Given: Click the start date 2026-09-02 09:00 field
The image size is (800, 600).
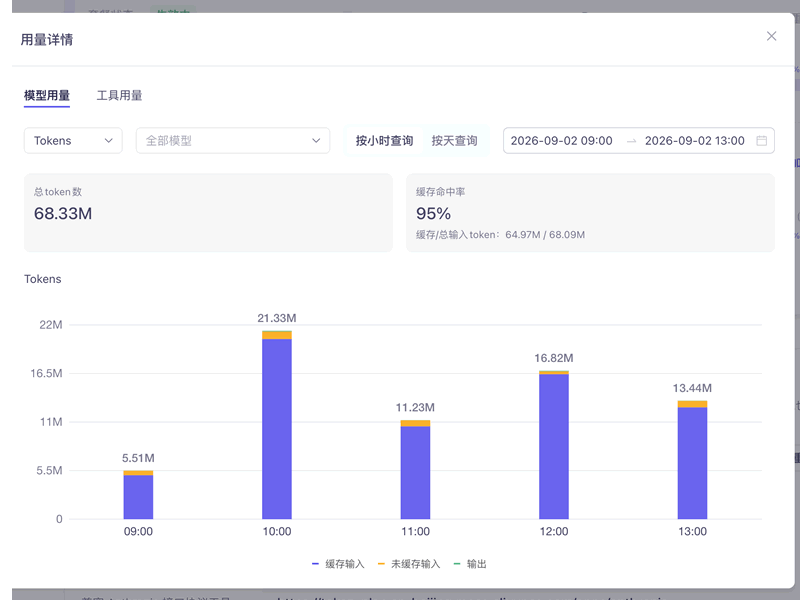Looking at the screenshot, I should 561,141.
